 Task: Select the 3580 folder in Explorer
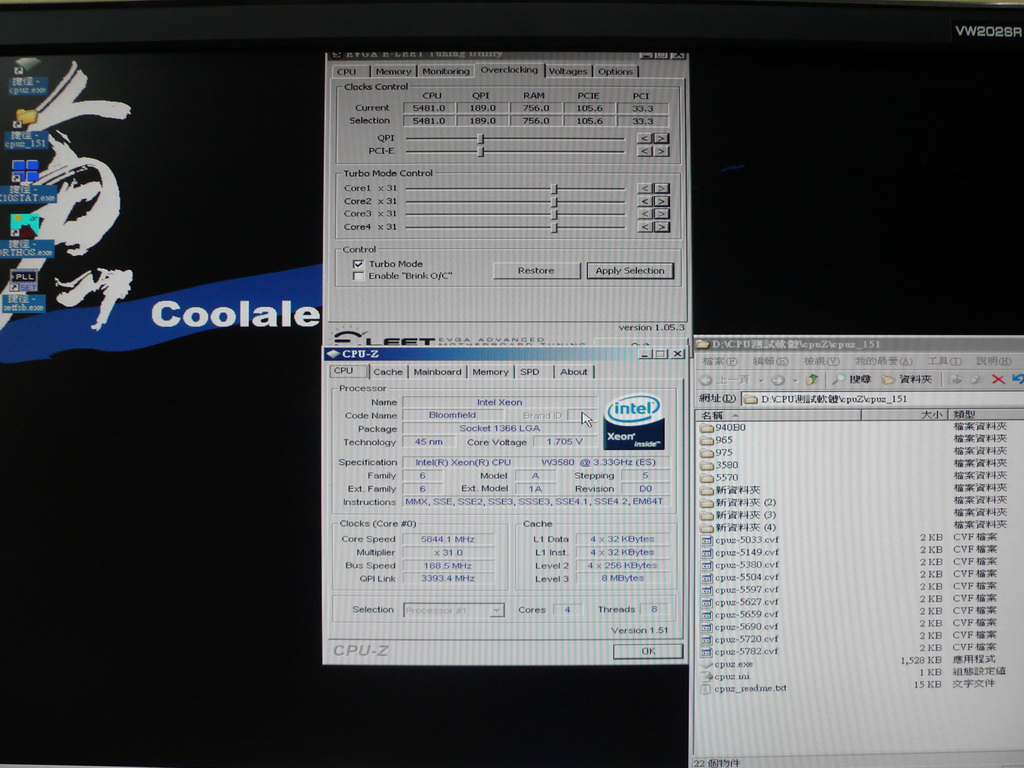(719, 465)
